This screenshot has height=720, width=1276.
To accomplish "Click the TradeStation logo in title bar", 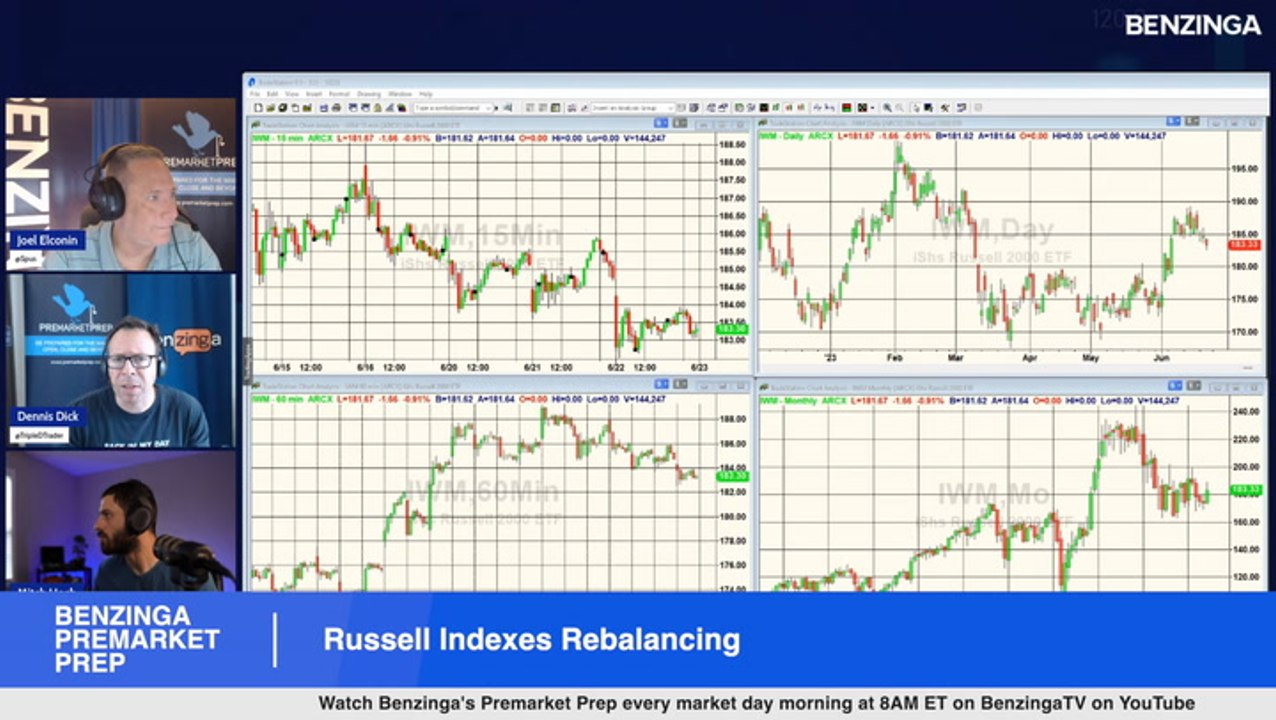I will (x=252, y=81).
